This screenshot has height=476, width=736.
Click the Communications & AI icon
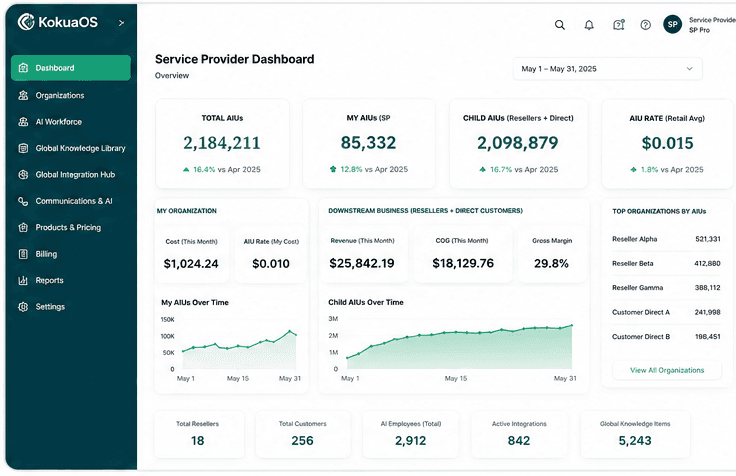23,201
